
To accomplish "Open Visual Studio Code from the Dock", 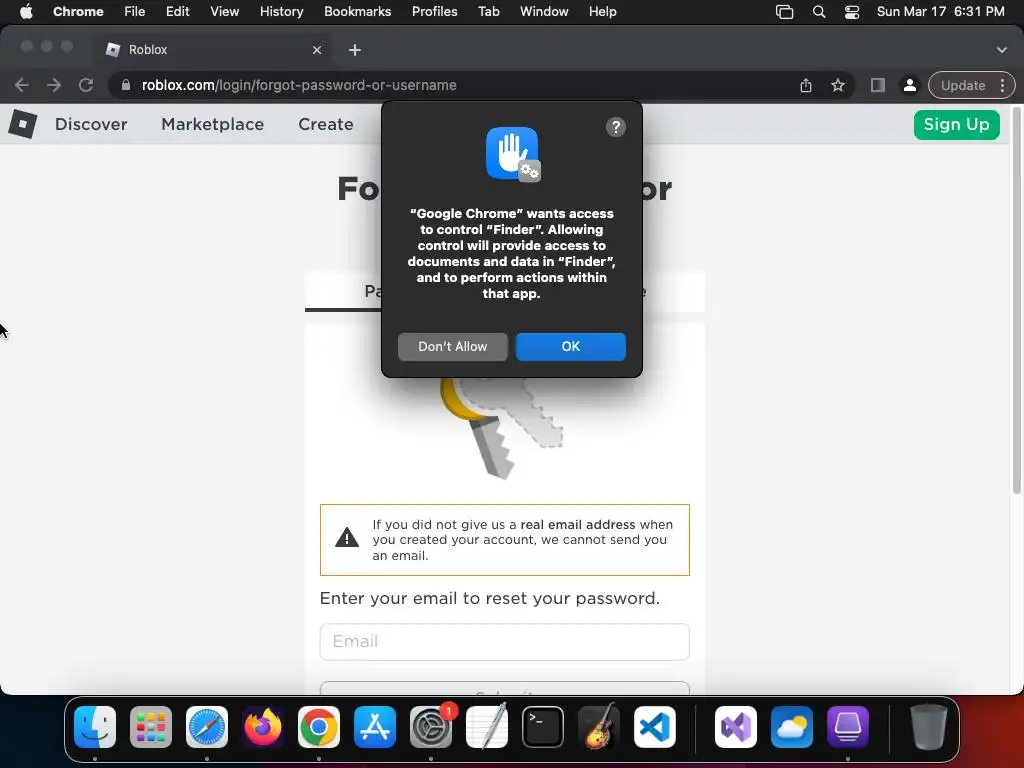I will coord(655,727).
